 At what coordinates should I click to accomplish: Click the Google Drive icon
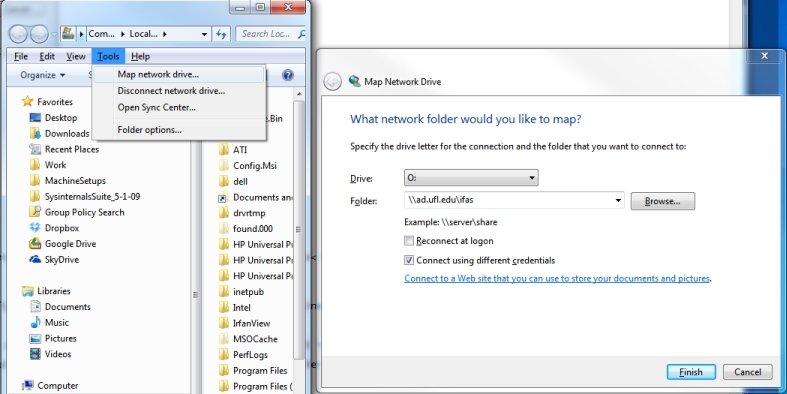[35, 244]
